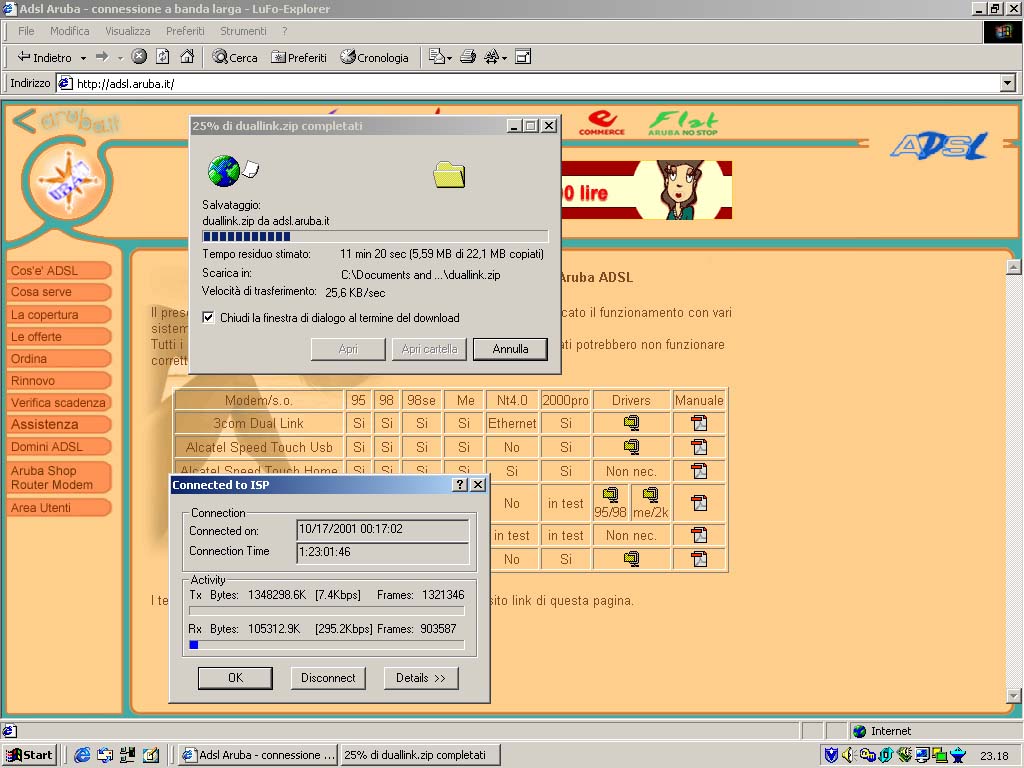Expand connection info with Details >> button

coord(421,678)
